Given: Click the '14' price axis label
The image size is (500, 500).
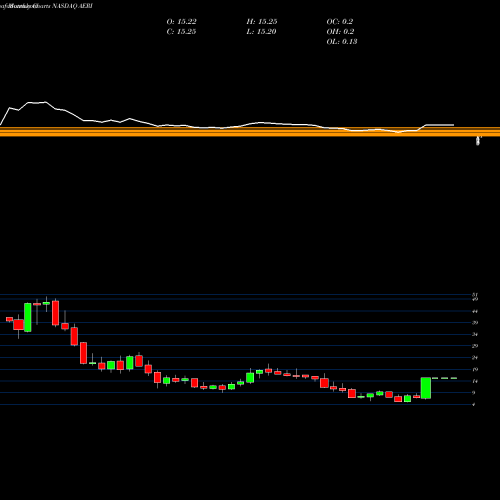Looking at the screenshot, I should [x=475, y=381].
